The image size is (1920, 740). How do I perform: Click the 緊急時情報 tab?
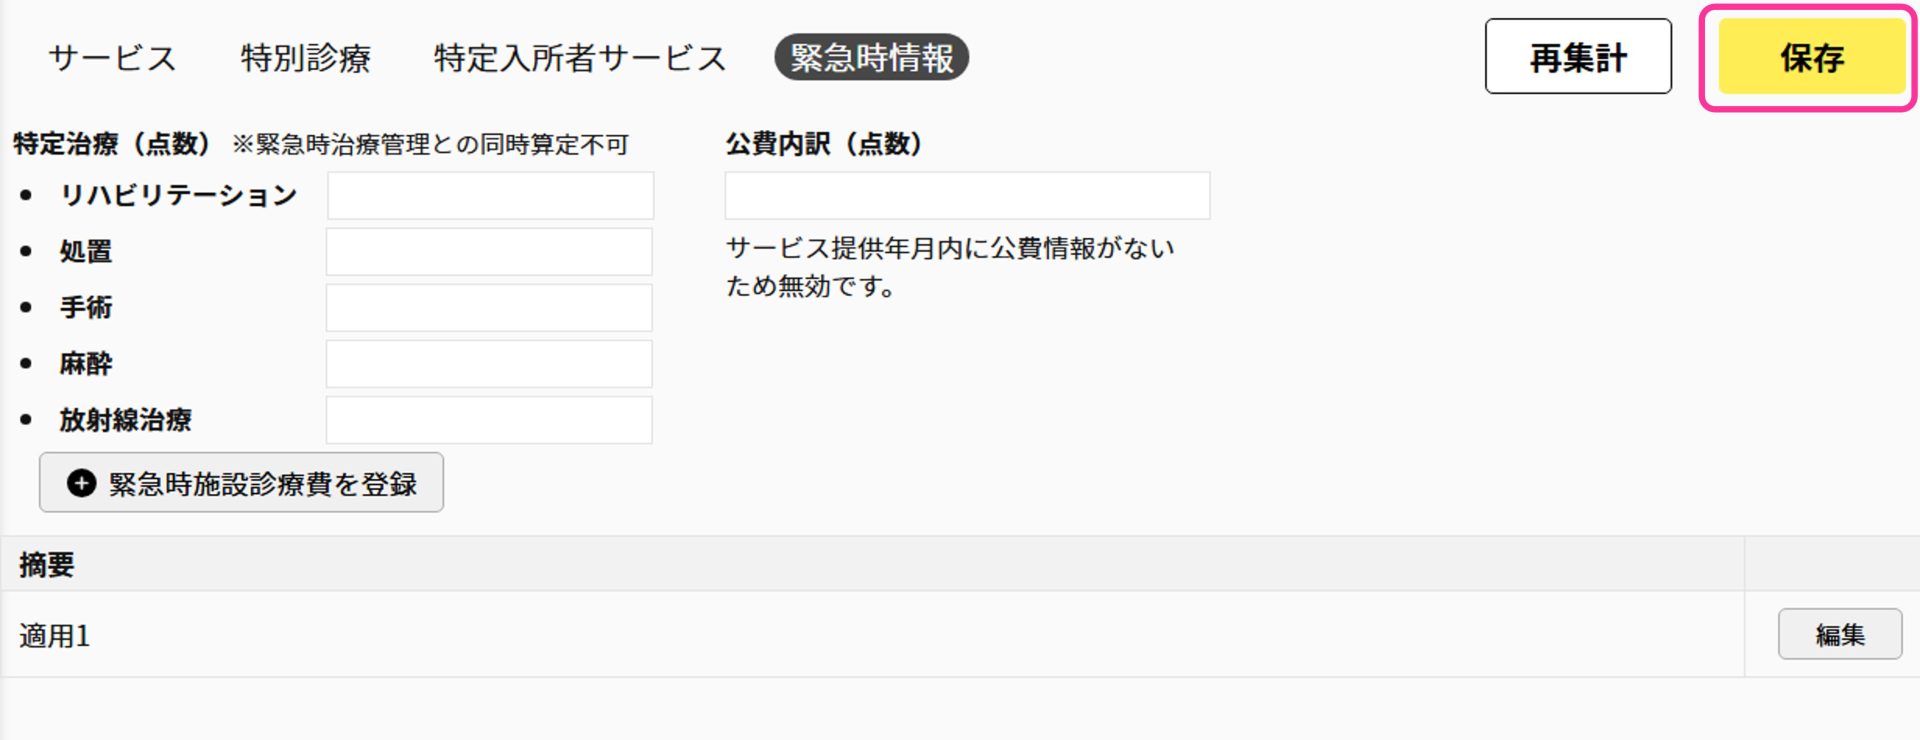pos(871,58)
